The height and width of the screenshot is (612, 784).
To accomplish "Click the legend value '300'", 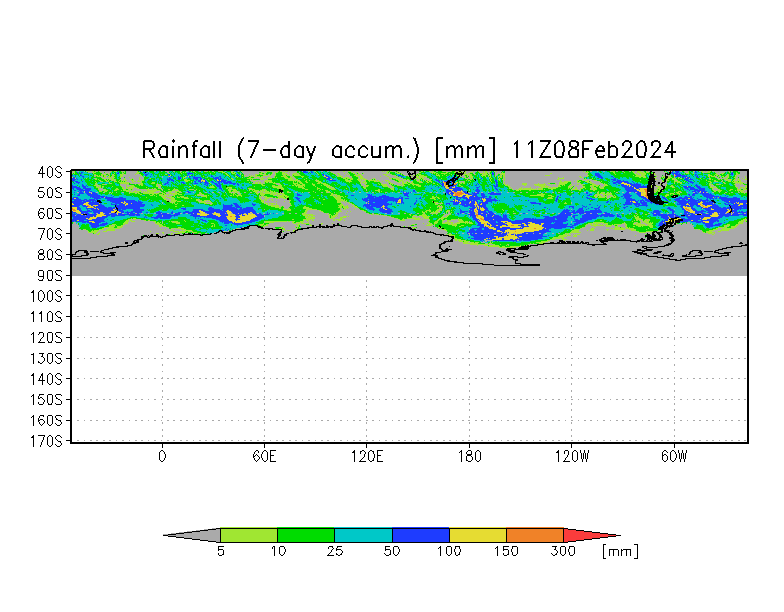I will [x=563, y=552].
